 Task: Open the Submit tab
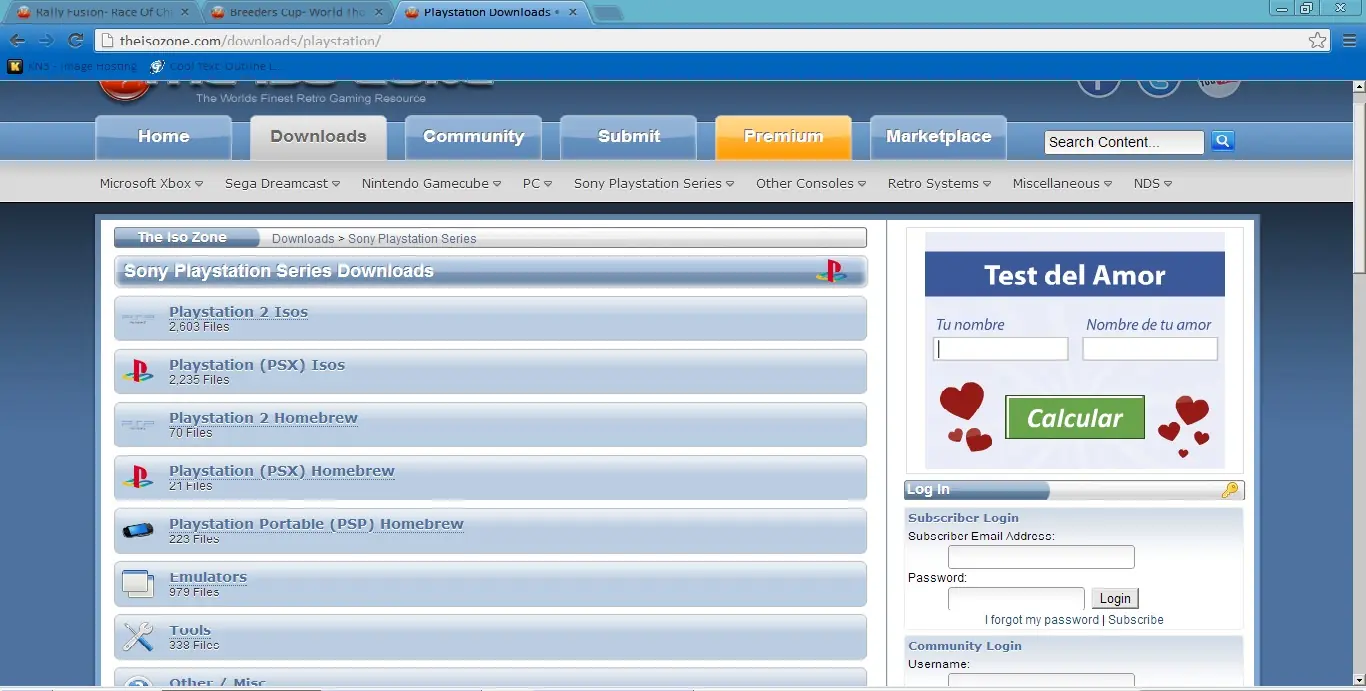(x=628, y=137)
